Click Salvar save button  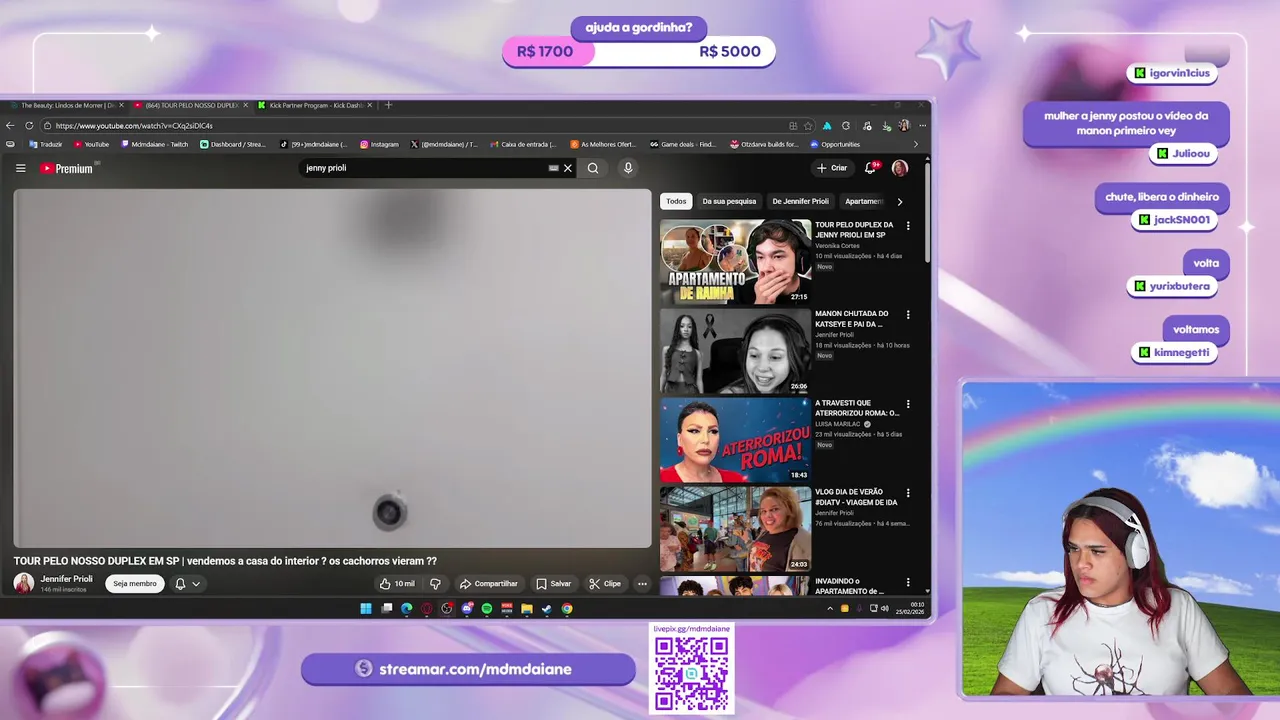coord(553,584)
